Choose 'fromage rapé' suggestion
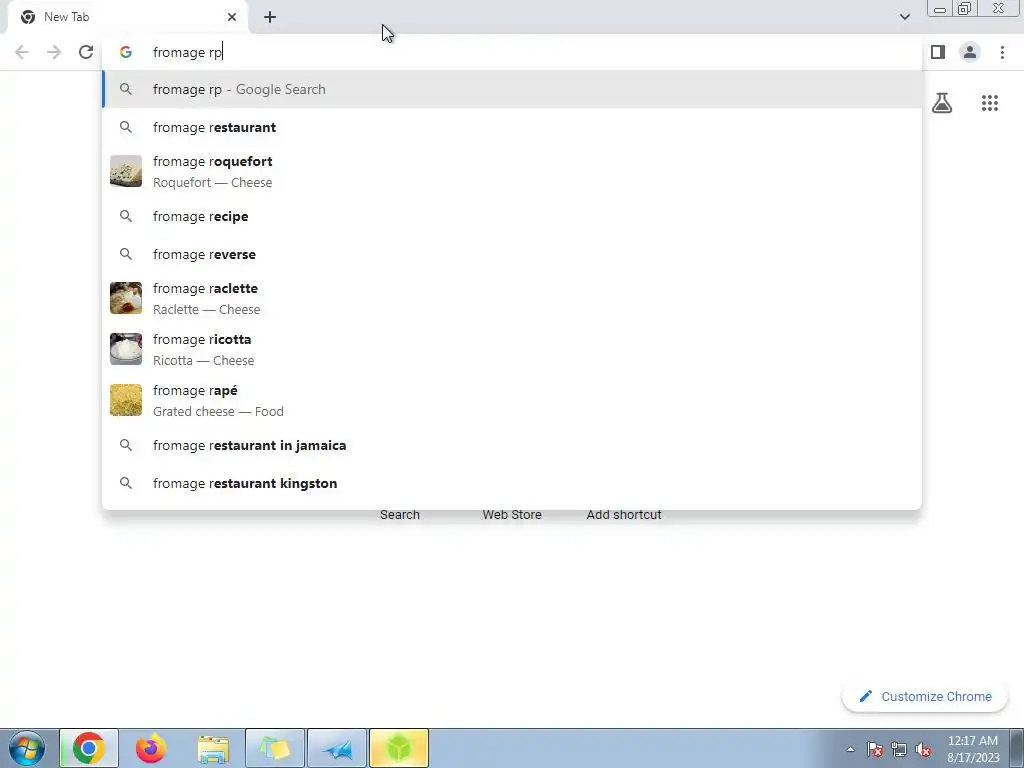 click(x=512, y=400)
